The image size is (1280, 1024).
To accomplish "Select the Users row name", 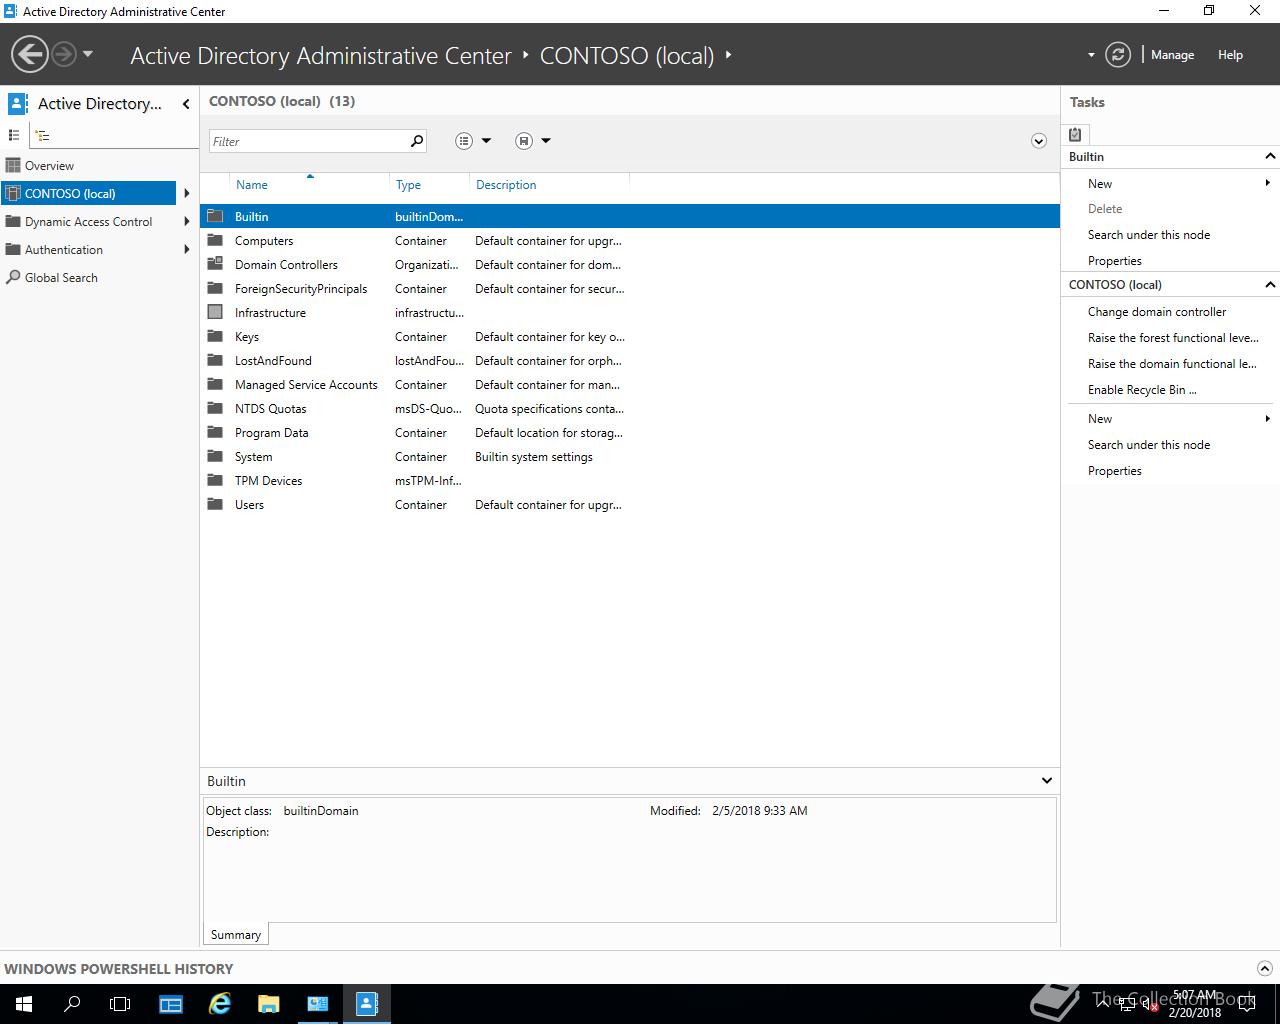I will [249, 505].
